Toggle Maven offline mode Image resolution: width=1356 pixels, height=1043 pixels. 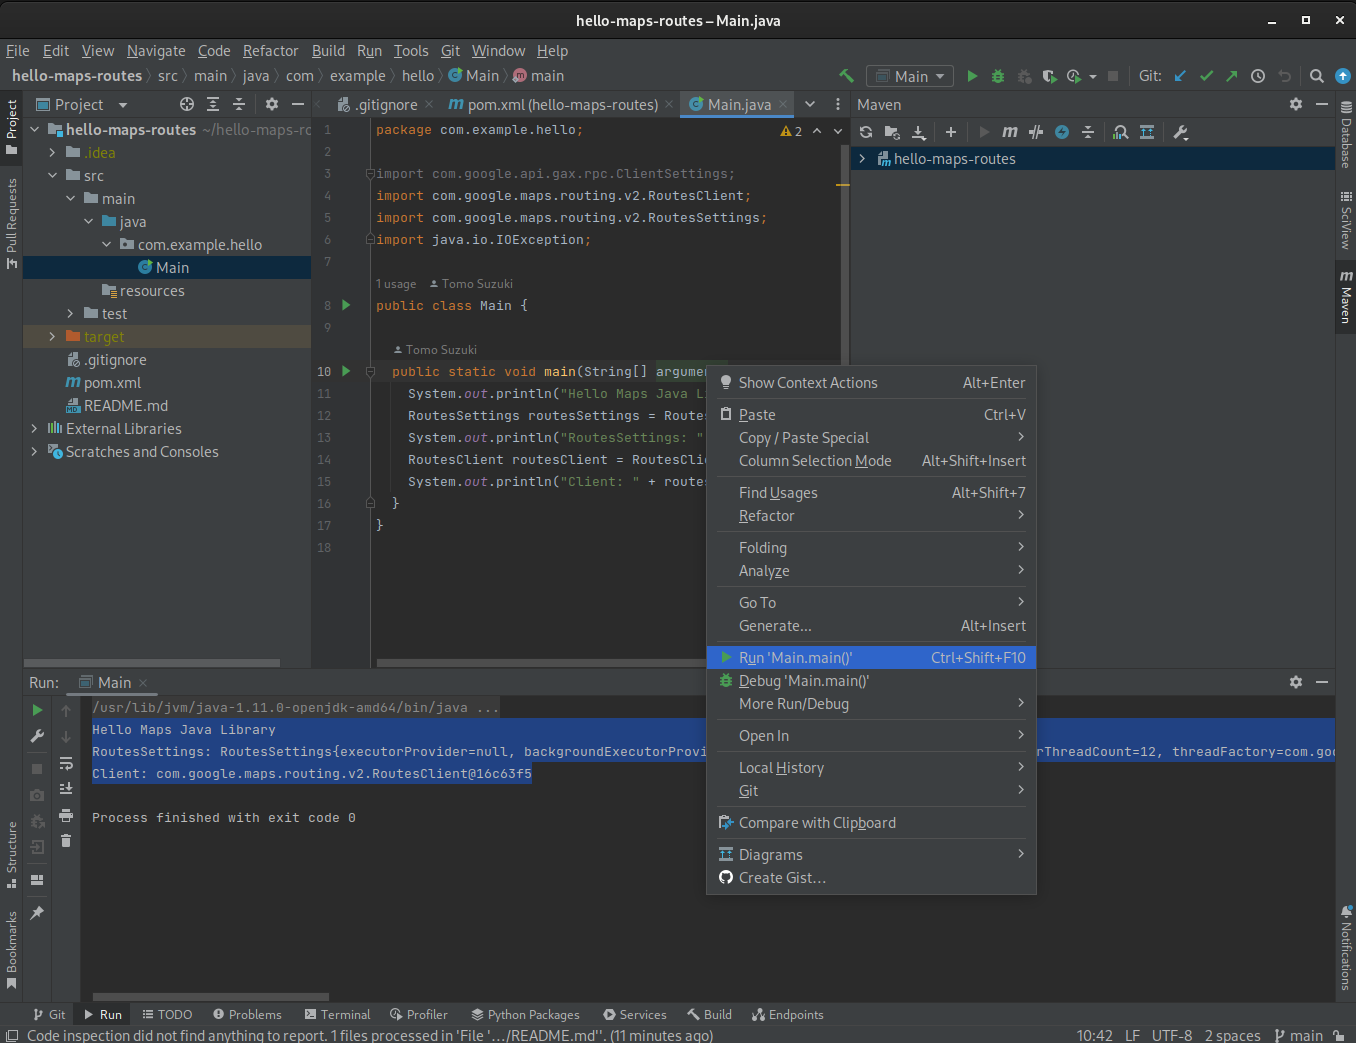pyautogui.click(x=1036, y=132)
